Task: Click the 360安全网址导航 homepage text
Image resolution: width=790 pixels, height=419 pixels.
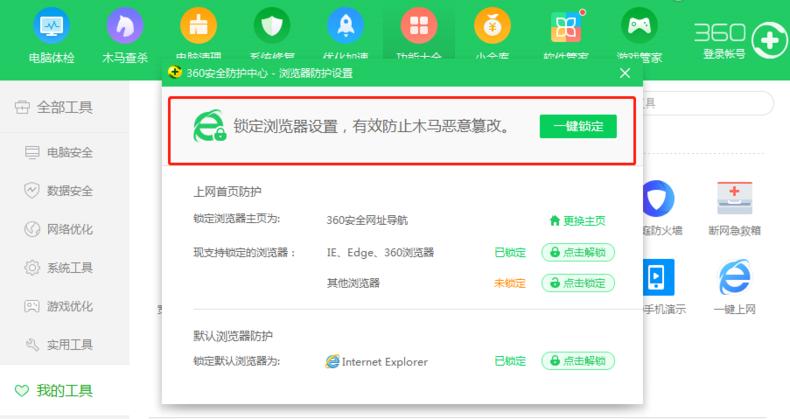Action: pos(367,221)
